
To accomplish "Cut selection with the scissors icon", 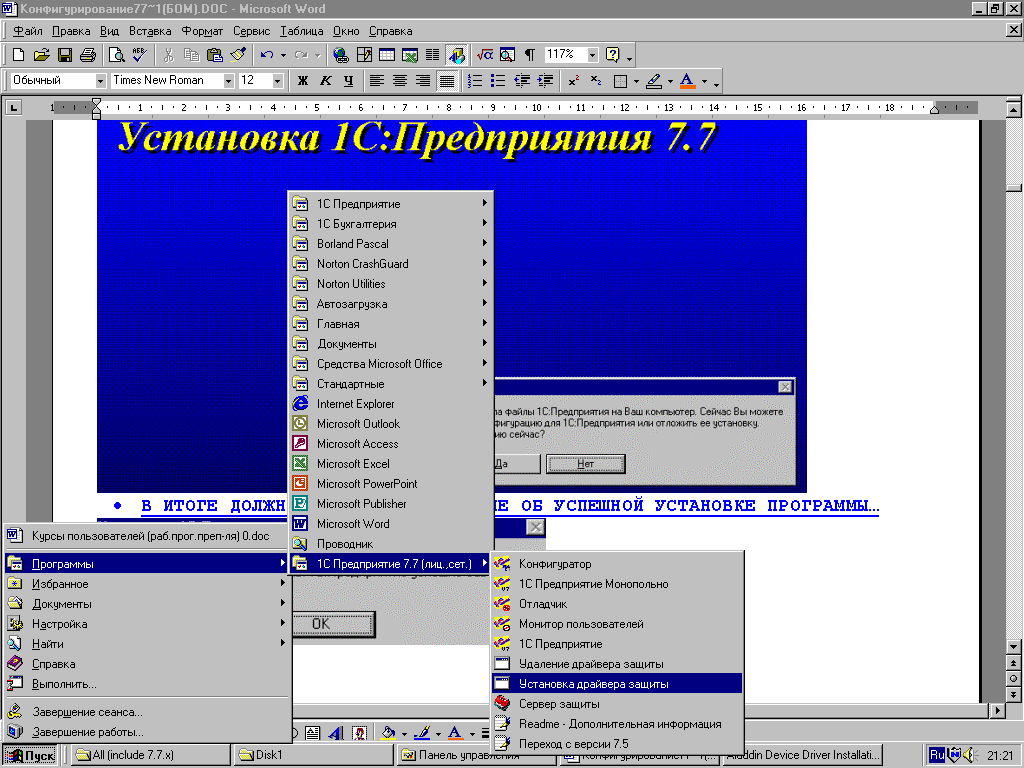I will coord(168,55).
